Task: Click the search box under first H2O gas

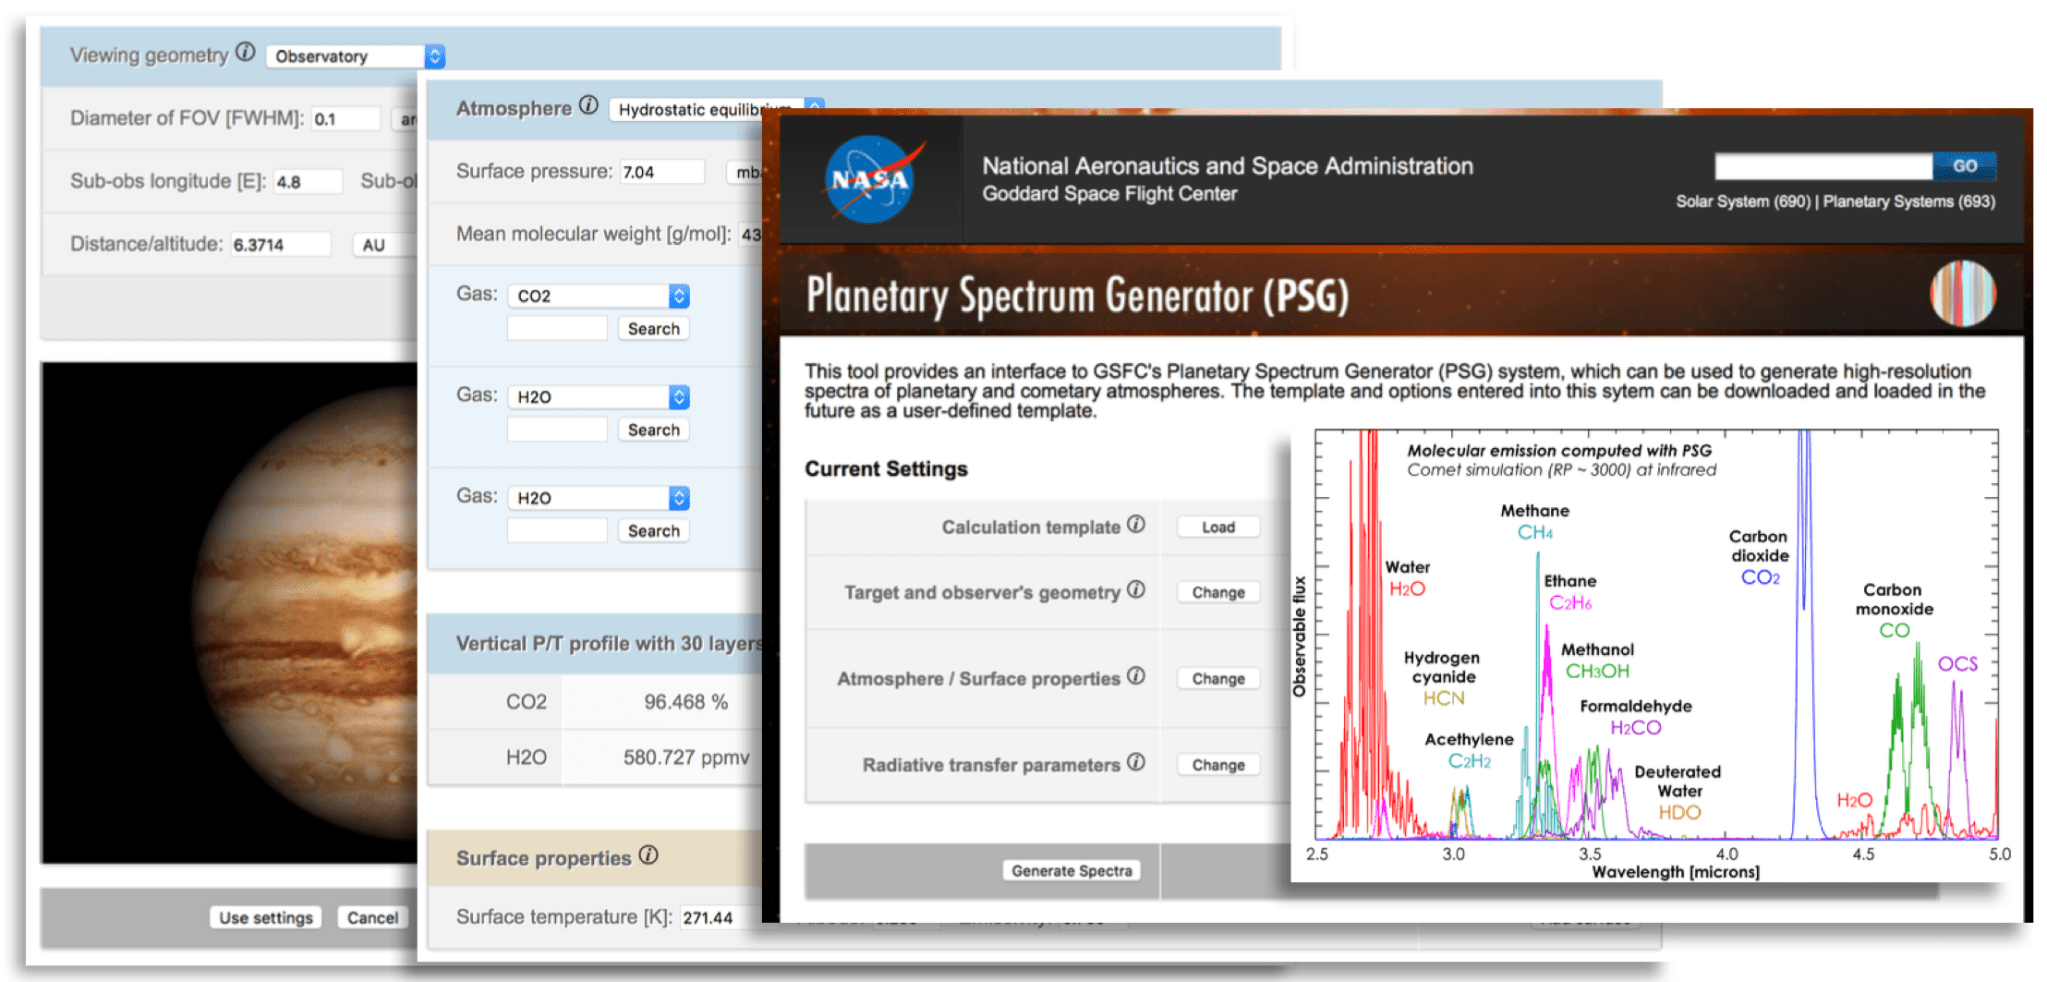Action: click(x=557, y=430)
